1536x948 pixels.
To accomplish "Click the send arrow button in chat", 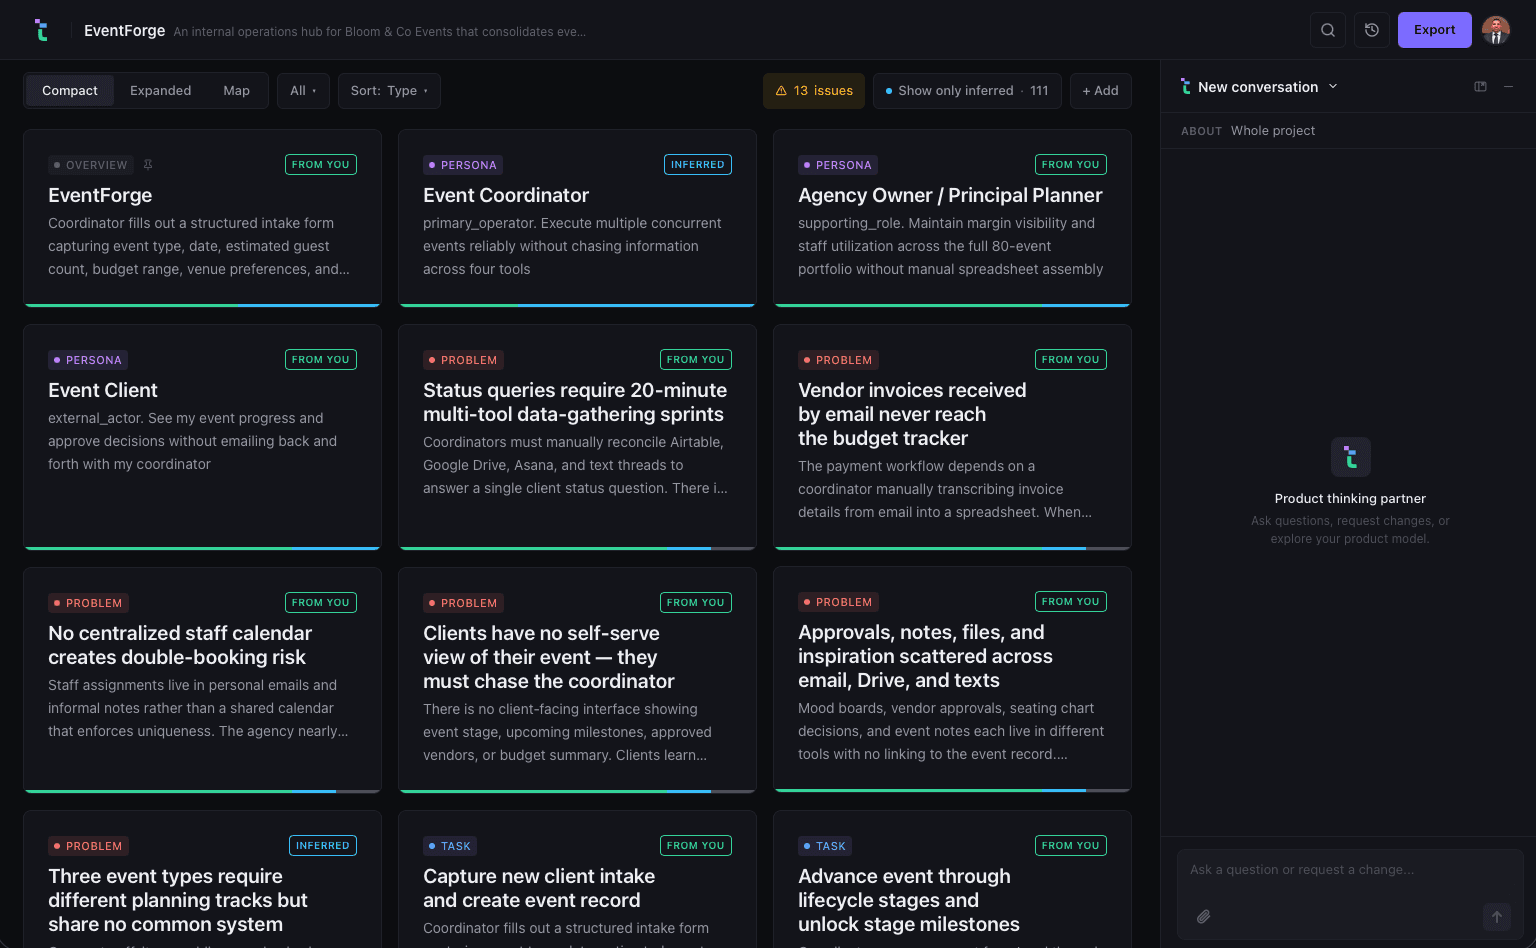I will 1497,917.
